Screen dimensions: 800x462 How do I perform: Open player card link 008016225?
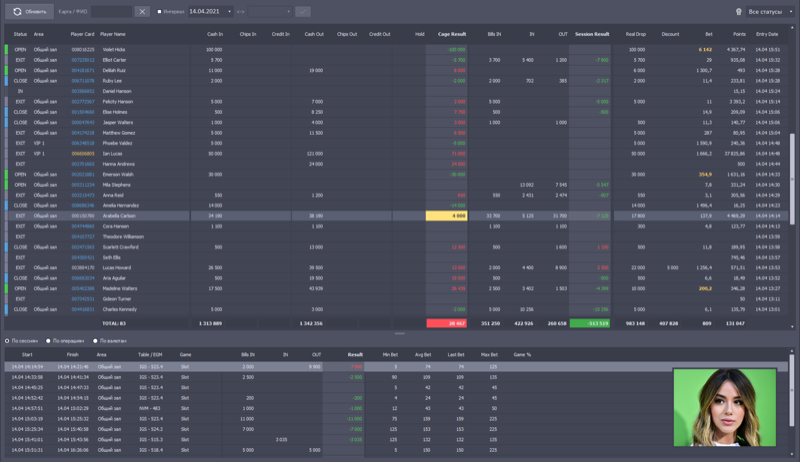[82, 48]
